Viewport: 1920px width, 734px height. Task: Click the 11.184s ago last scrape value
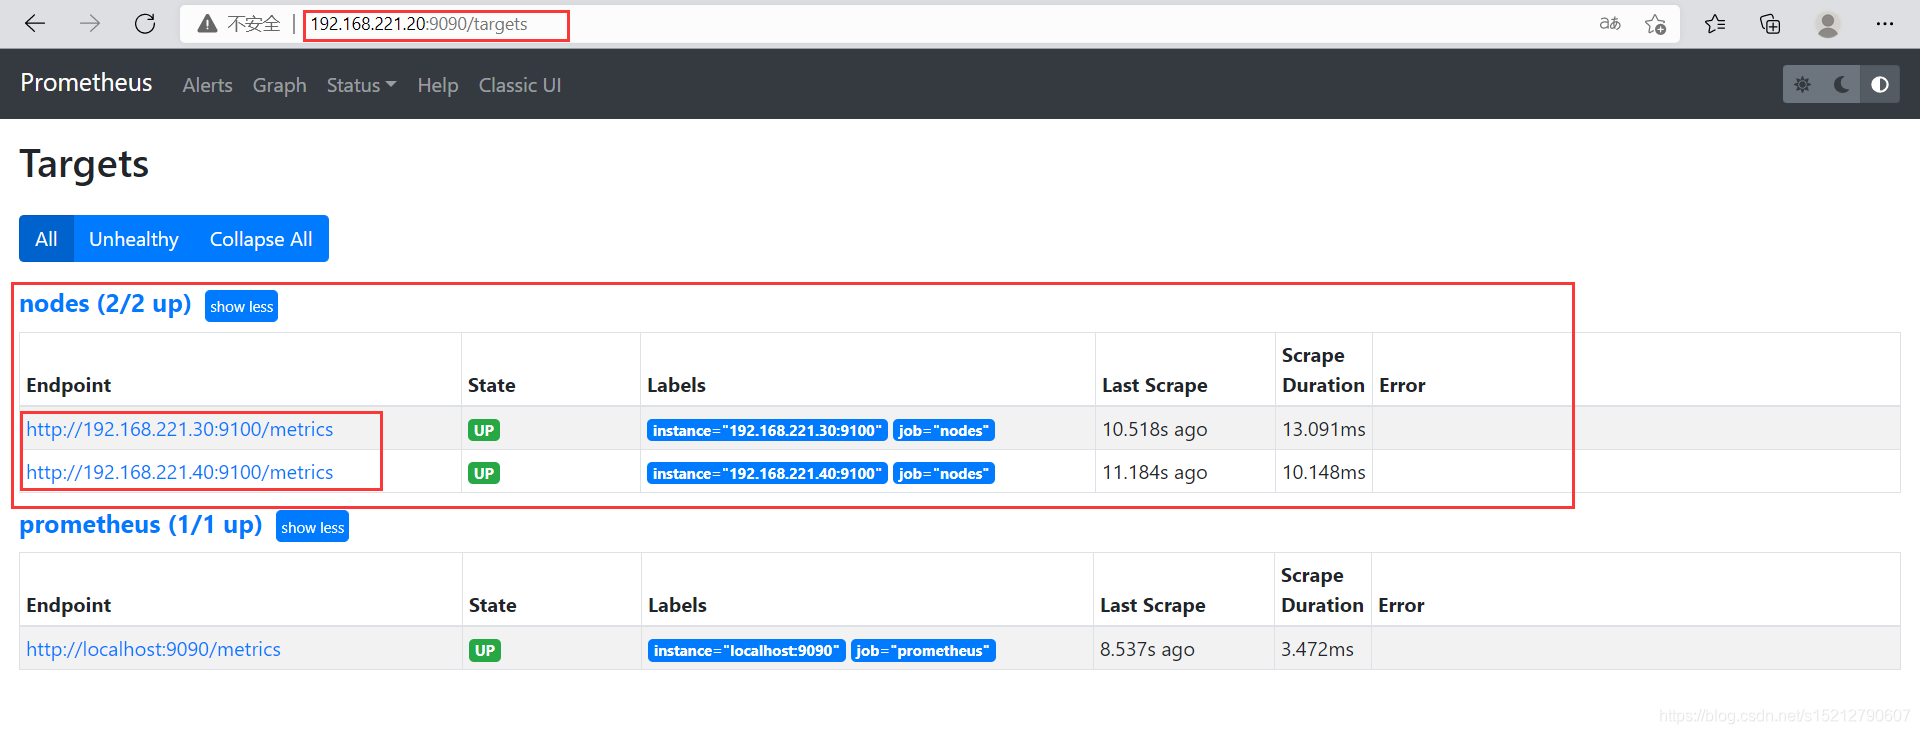point(1154,472)
